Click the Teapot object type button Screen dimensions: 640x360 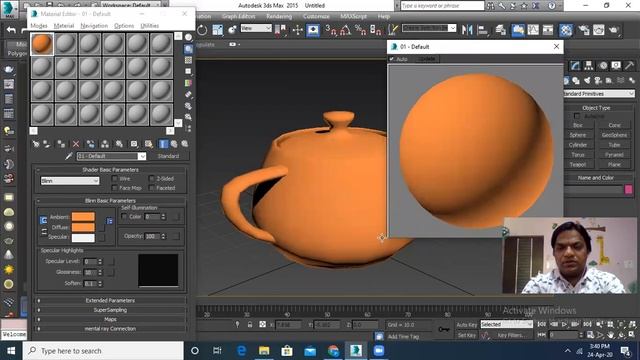coord(578,164)
